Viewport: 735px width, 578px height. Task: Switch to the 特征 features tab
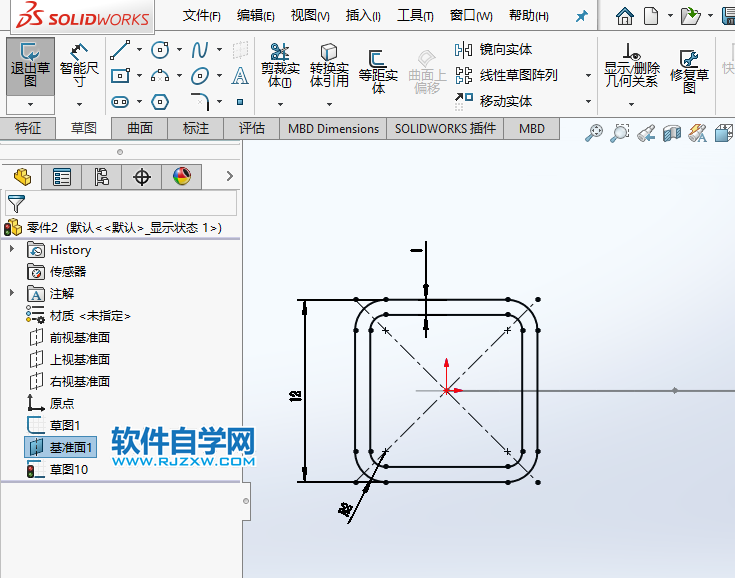[28, 128]
